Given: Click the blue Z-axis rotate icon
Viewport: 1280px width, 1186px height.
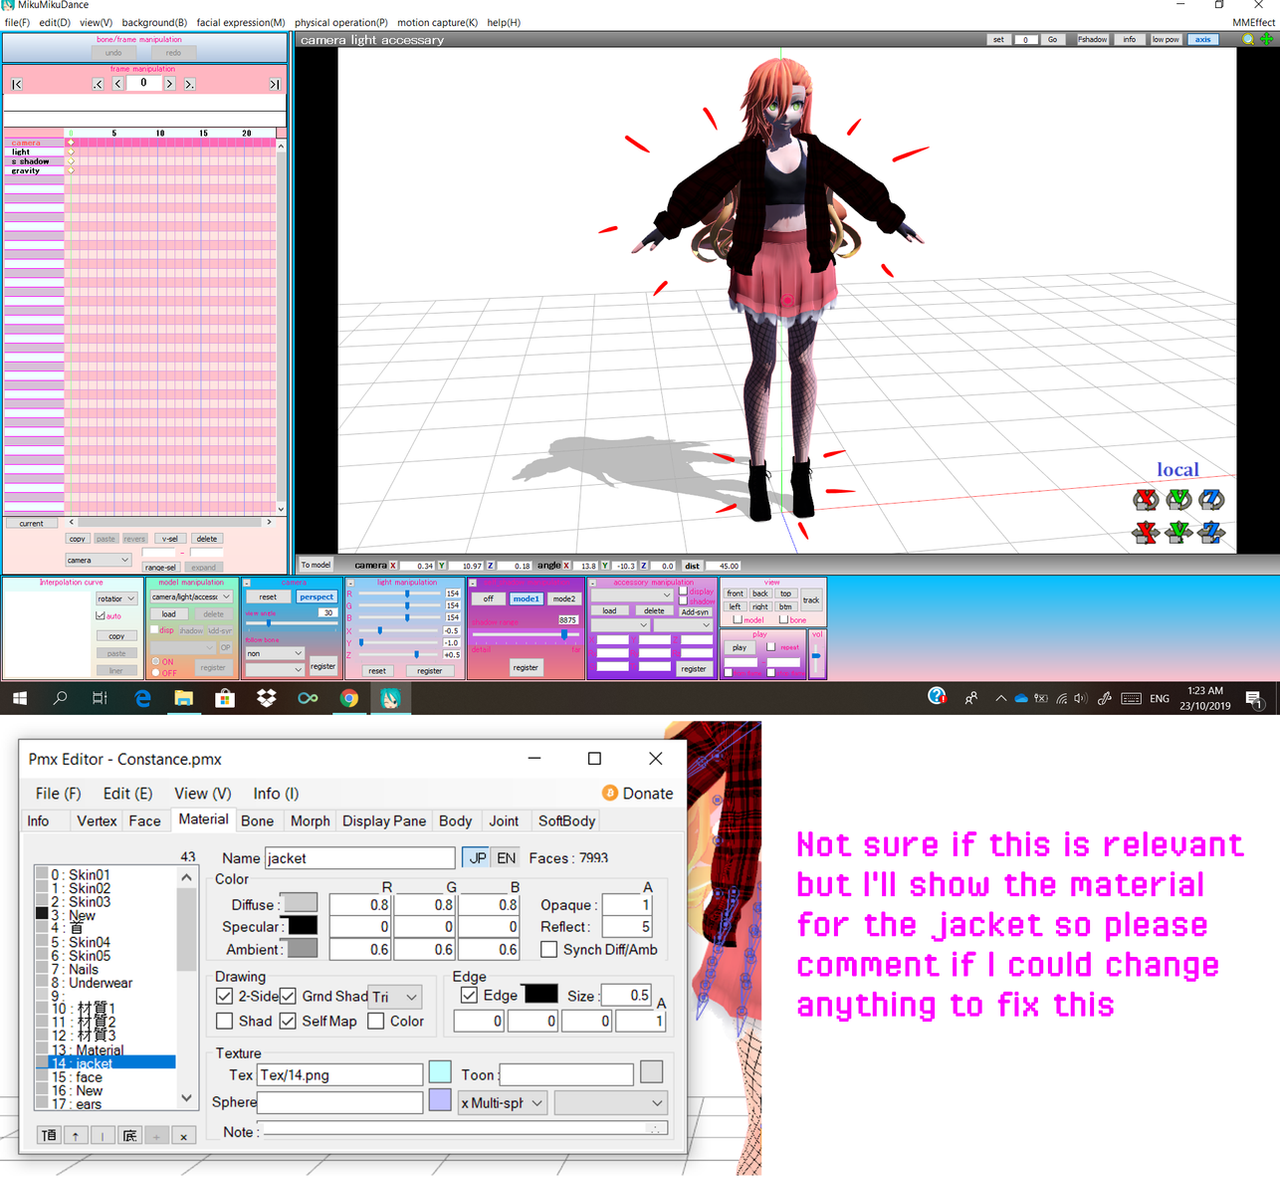Looking at the screenshot, I should click(1211, 499).
